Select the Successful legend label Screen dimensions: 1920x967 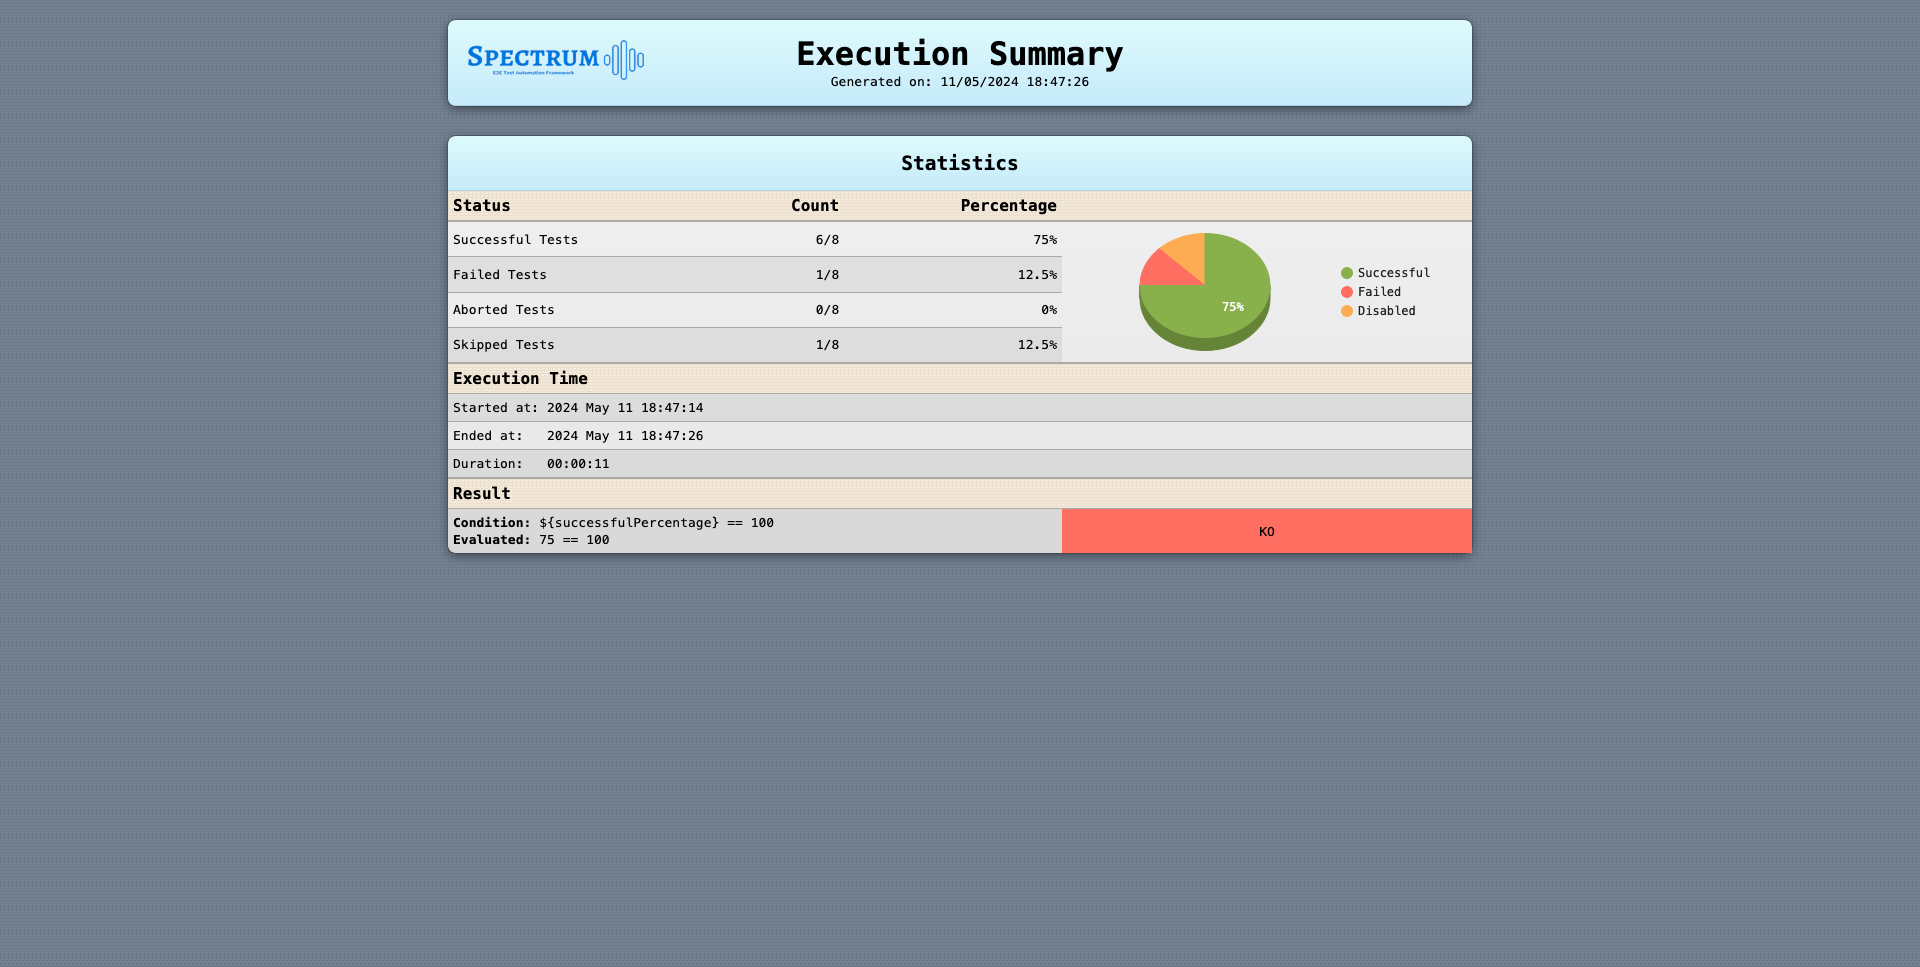coord(1394,273)
